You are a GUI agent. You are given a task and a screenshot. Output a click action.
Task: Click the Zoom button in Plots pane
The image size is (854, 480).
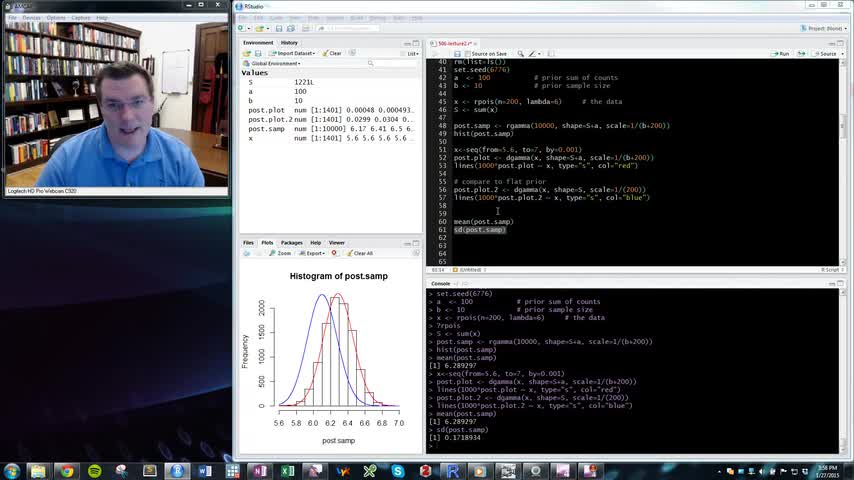pos(280,253)
